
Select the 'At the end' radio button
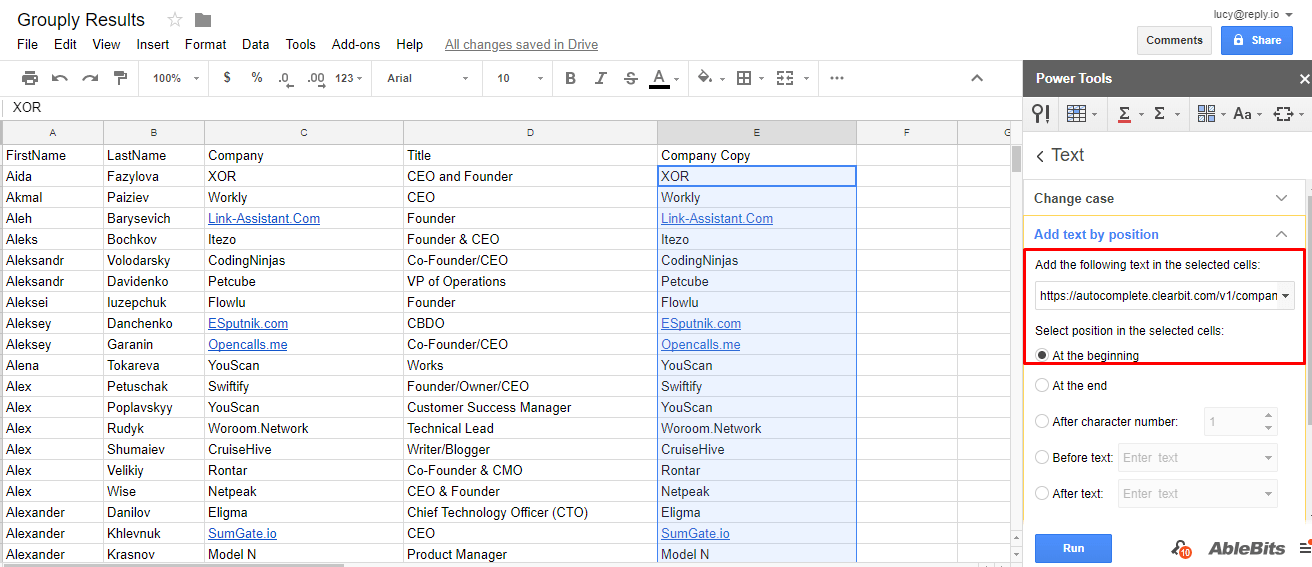click(1042, 385)
